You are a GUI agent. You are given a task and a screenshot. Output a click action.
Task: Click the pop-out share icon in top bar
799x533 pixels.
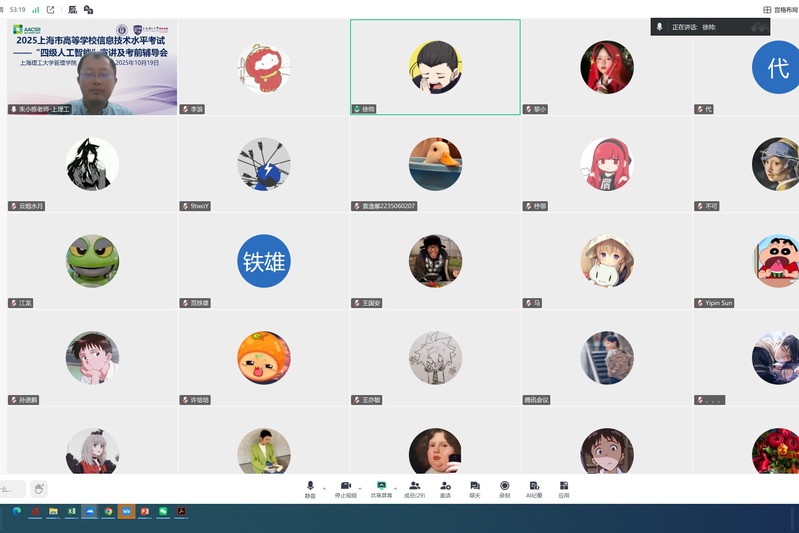coord(50,9)
